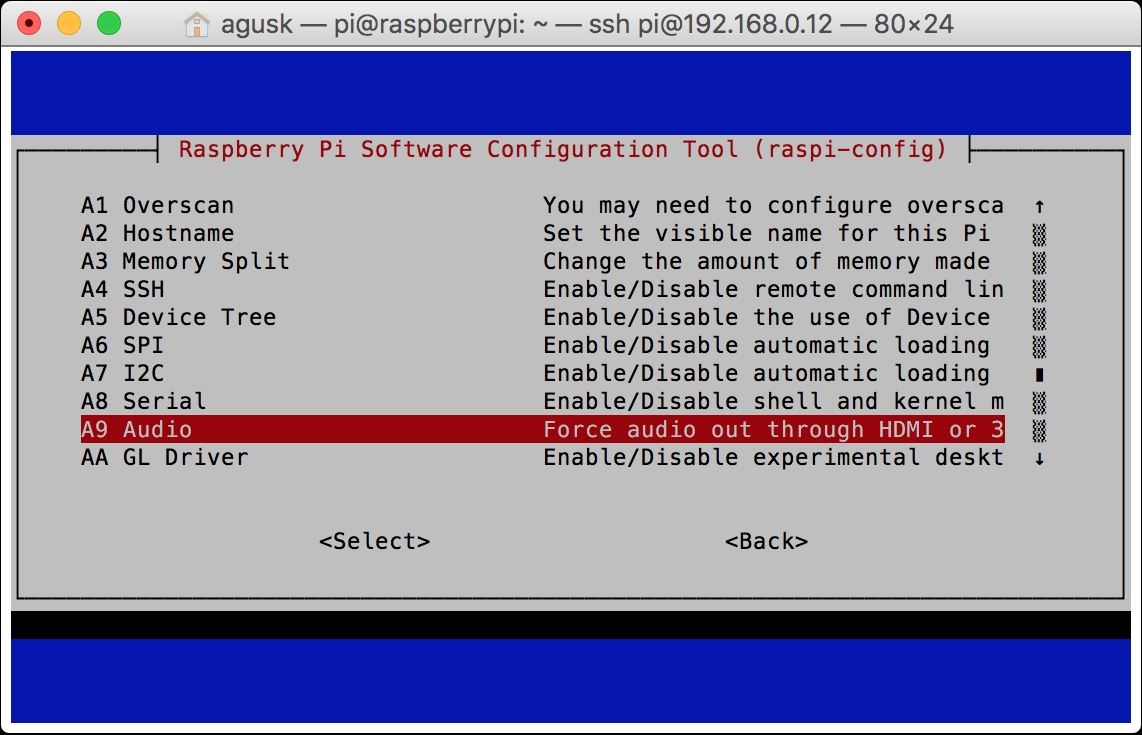The width and height of the screenshot is (1142, 735).
Task: Click description 'Enable/Disable remote command lin'
Action: click(x=773, y=290)
